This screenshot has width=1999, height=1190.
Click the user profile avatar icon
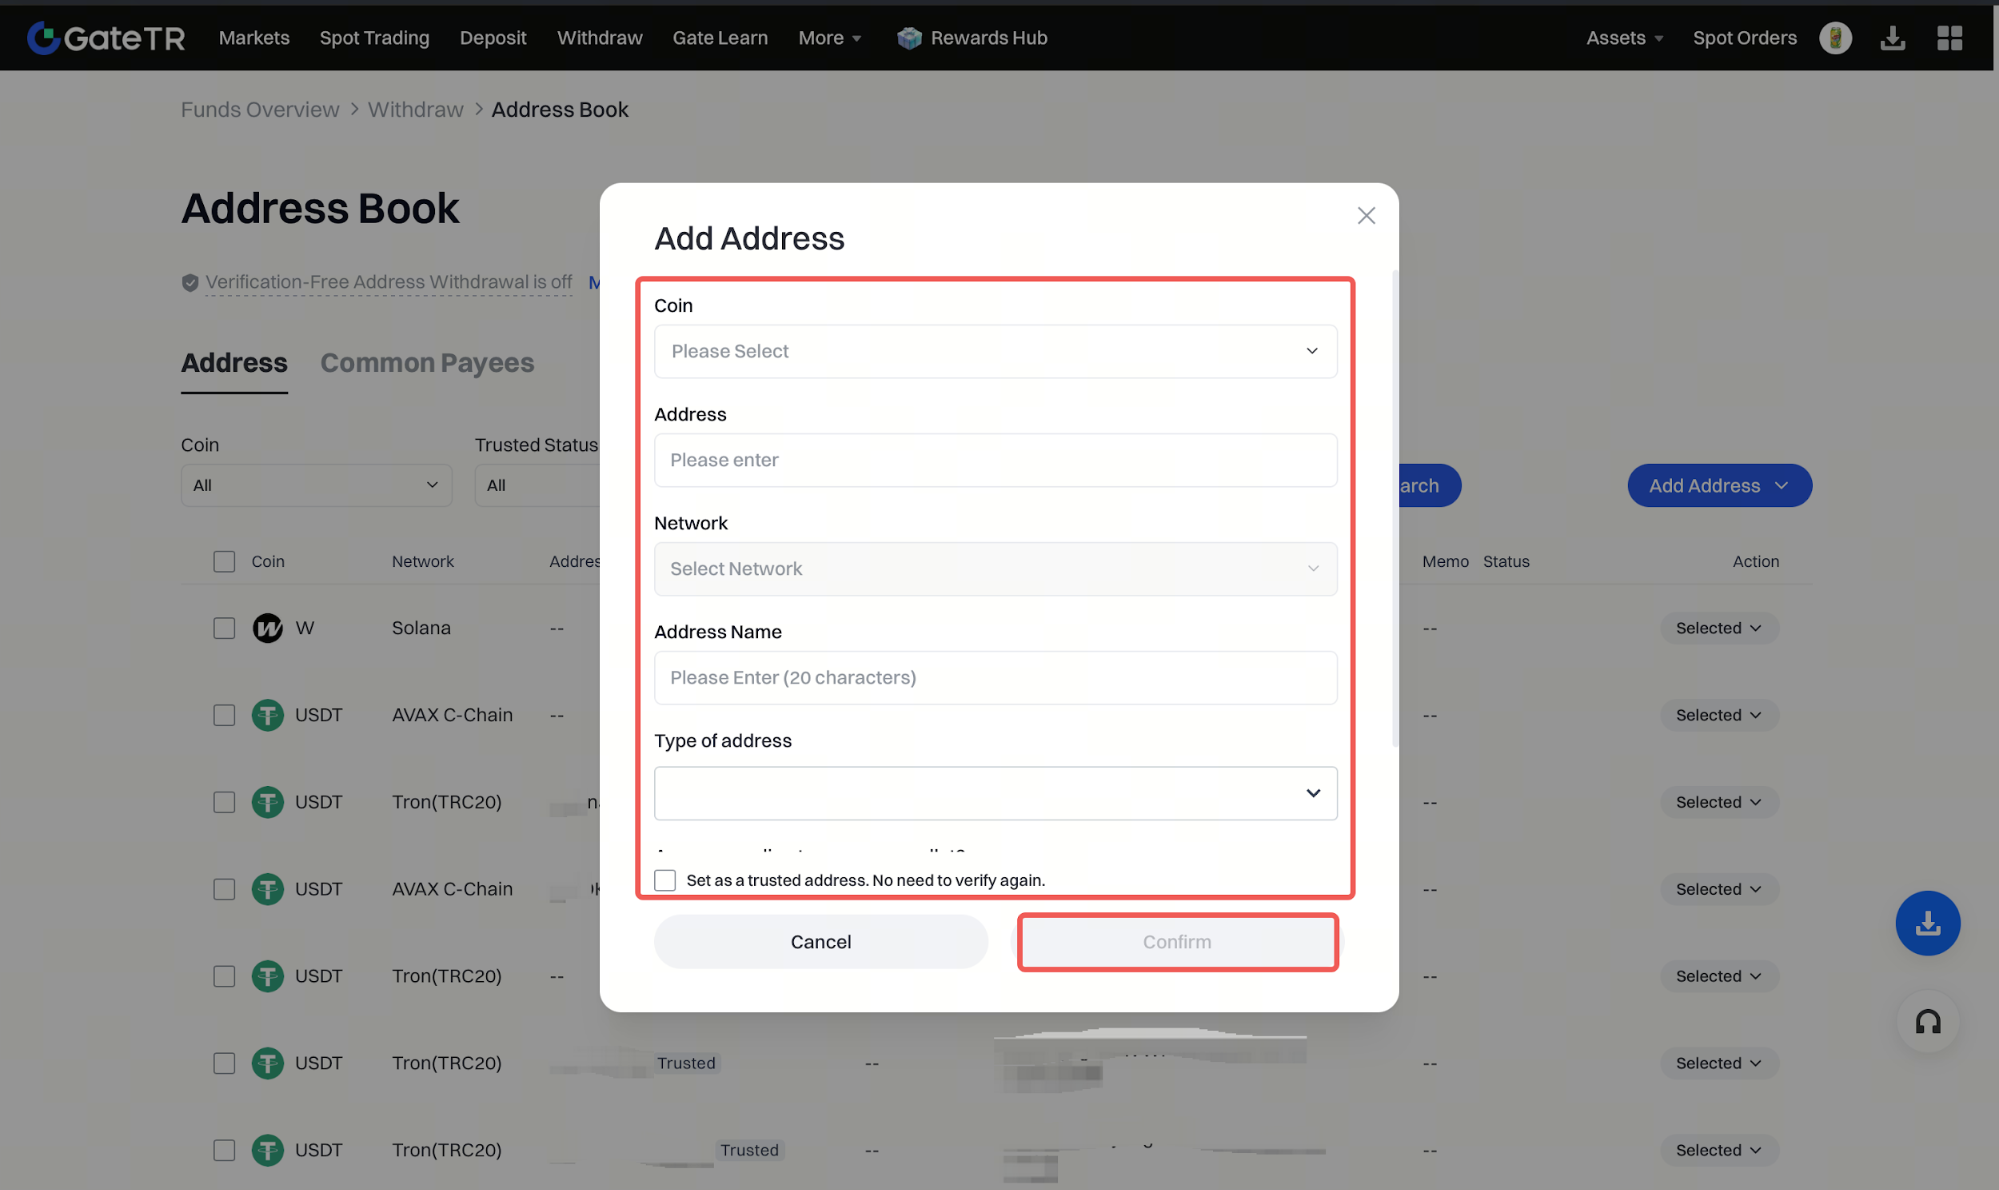point(1835,38)
